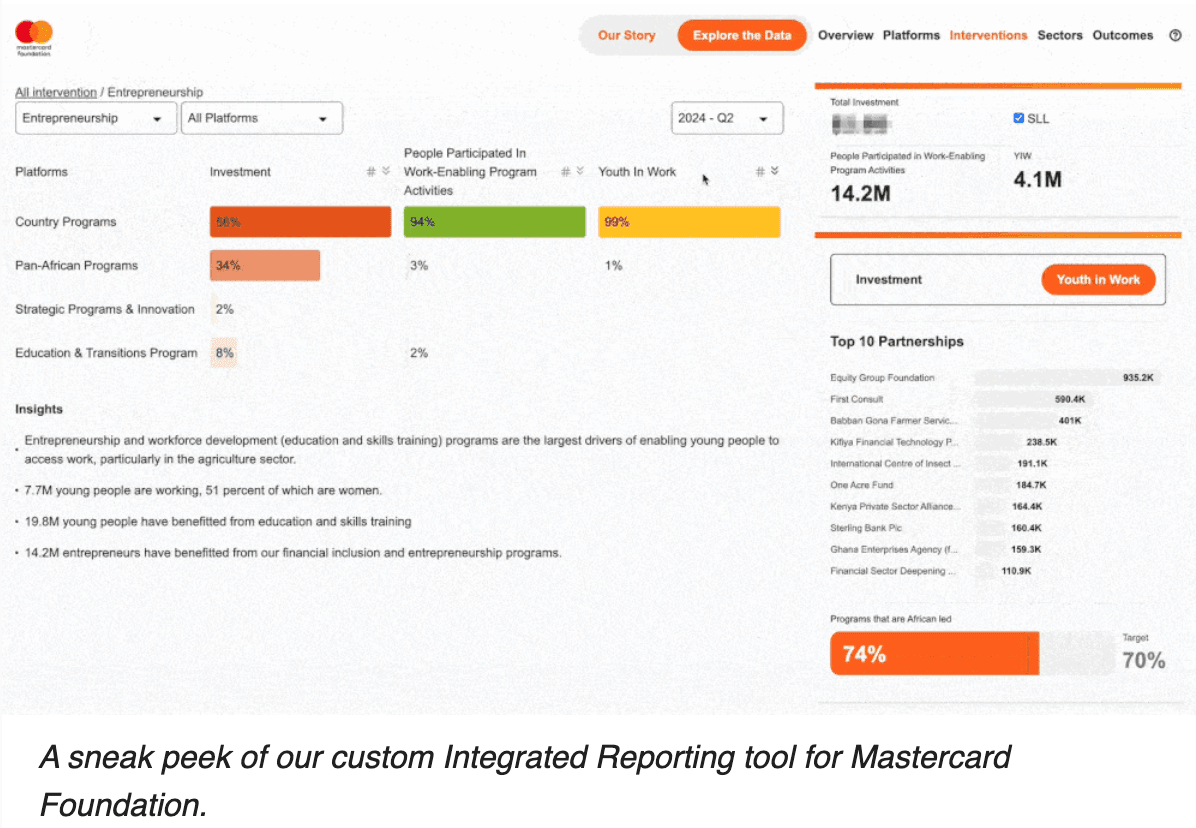Switch to the Outcomes tab
Viewport: 1196px width, 828px height.
tap(1122, 35)
